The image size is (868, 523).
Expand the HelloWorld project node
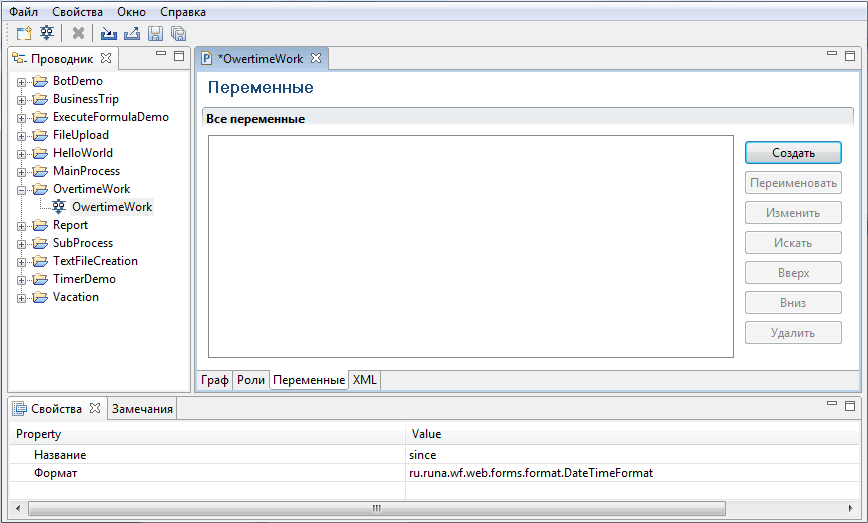[21, 154]
